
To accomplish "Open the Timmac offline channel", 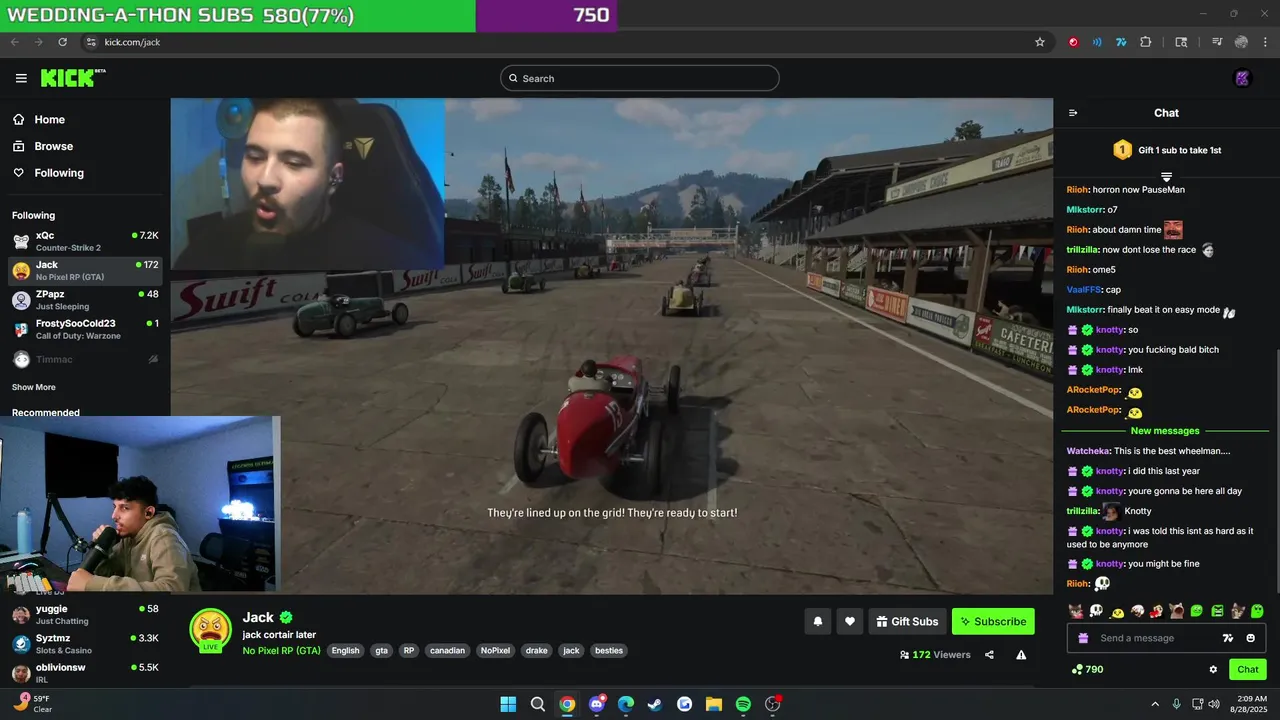I will (x=85, y=359).
